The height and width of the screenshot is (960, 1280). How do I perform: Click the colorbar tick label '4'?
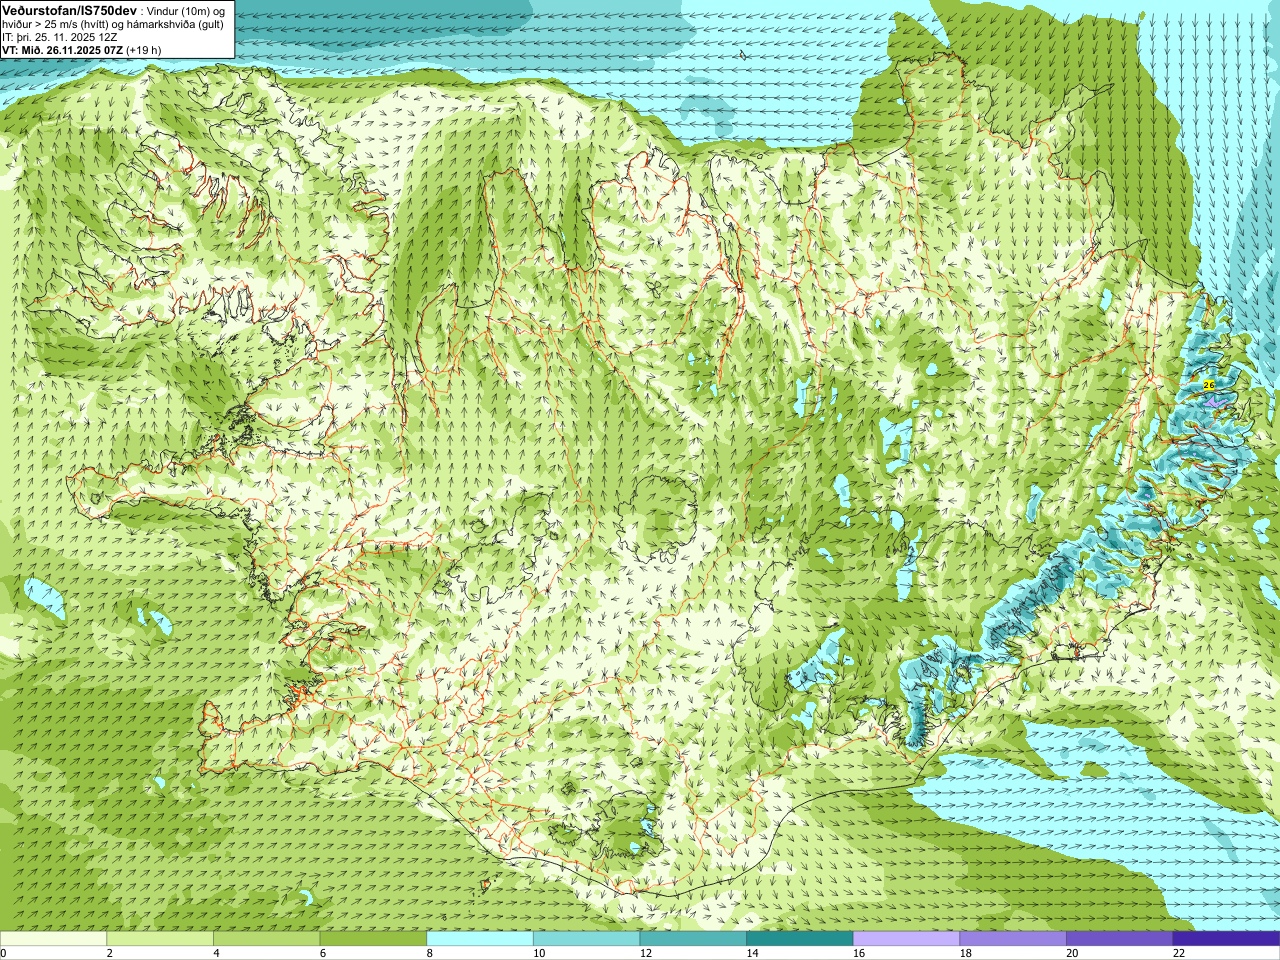pos(216,953)
